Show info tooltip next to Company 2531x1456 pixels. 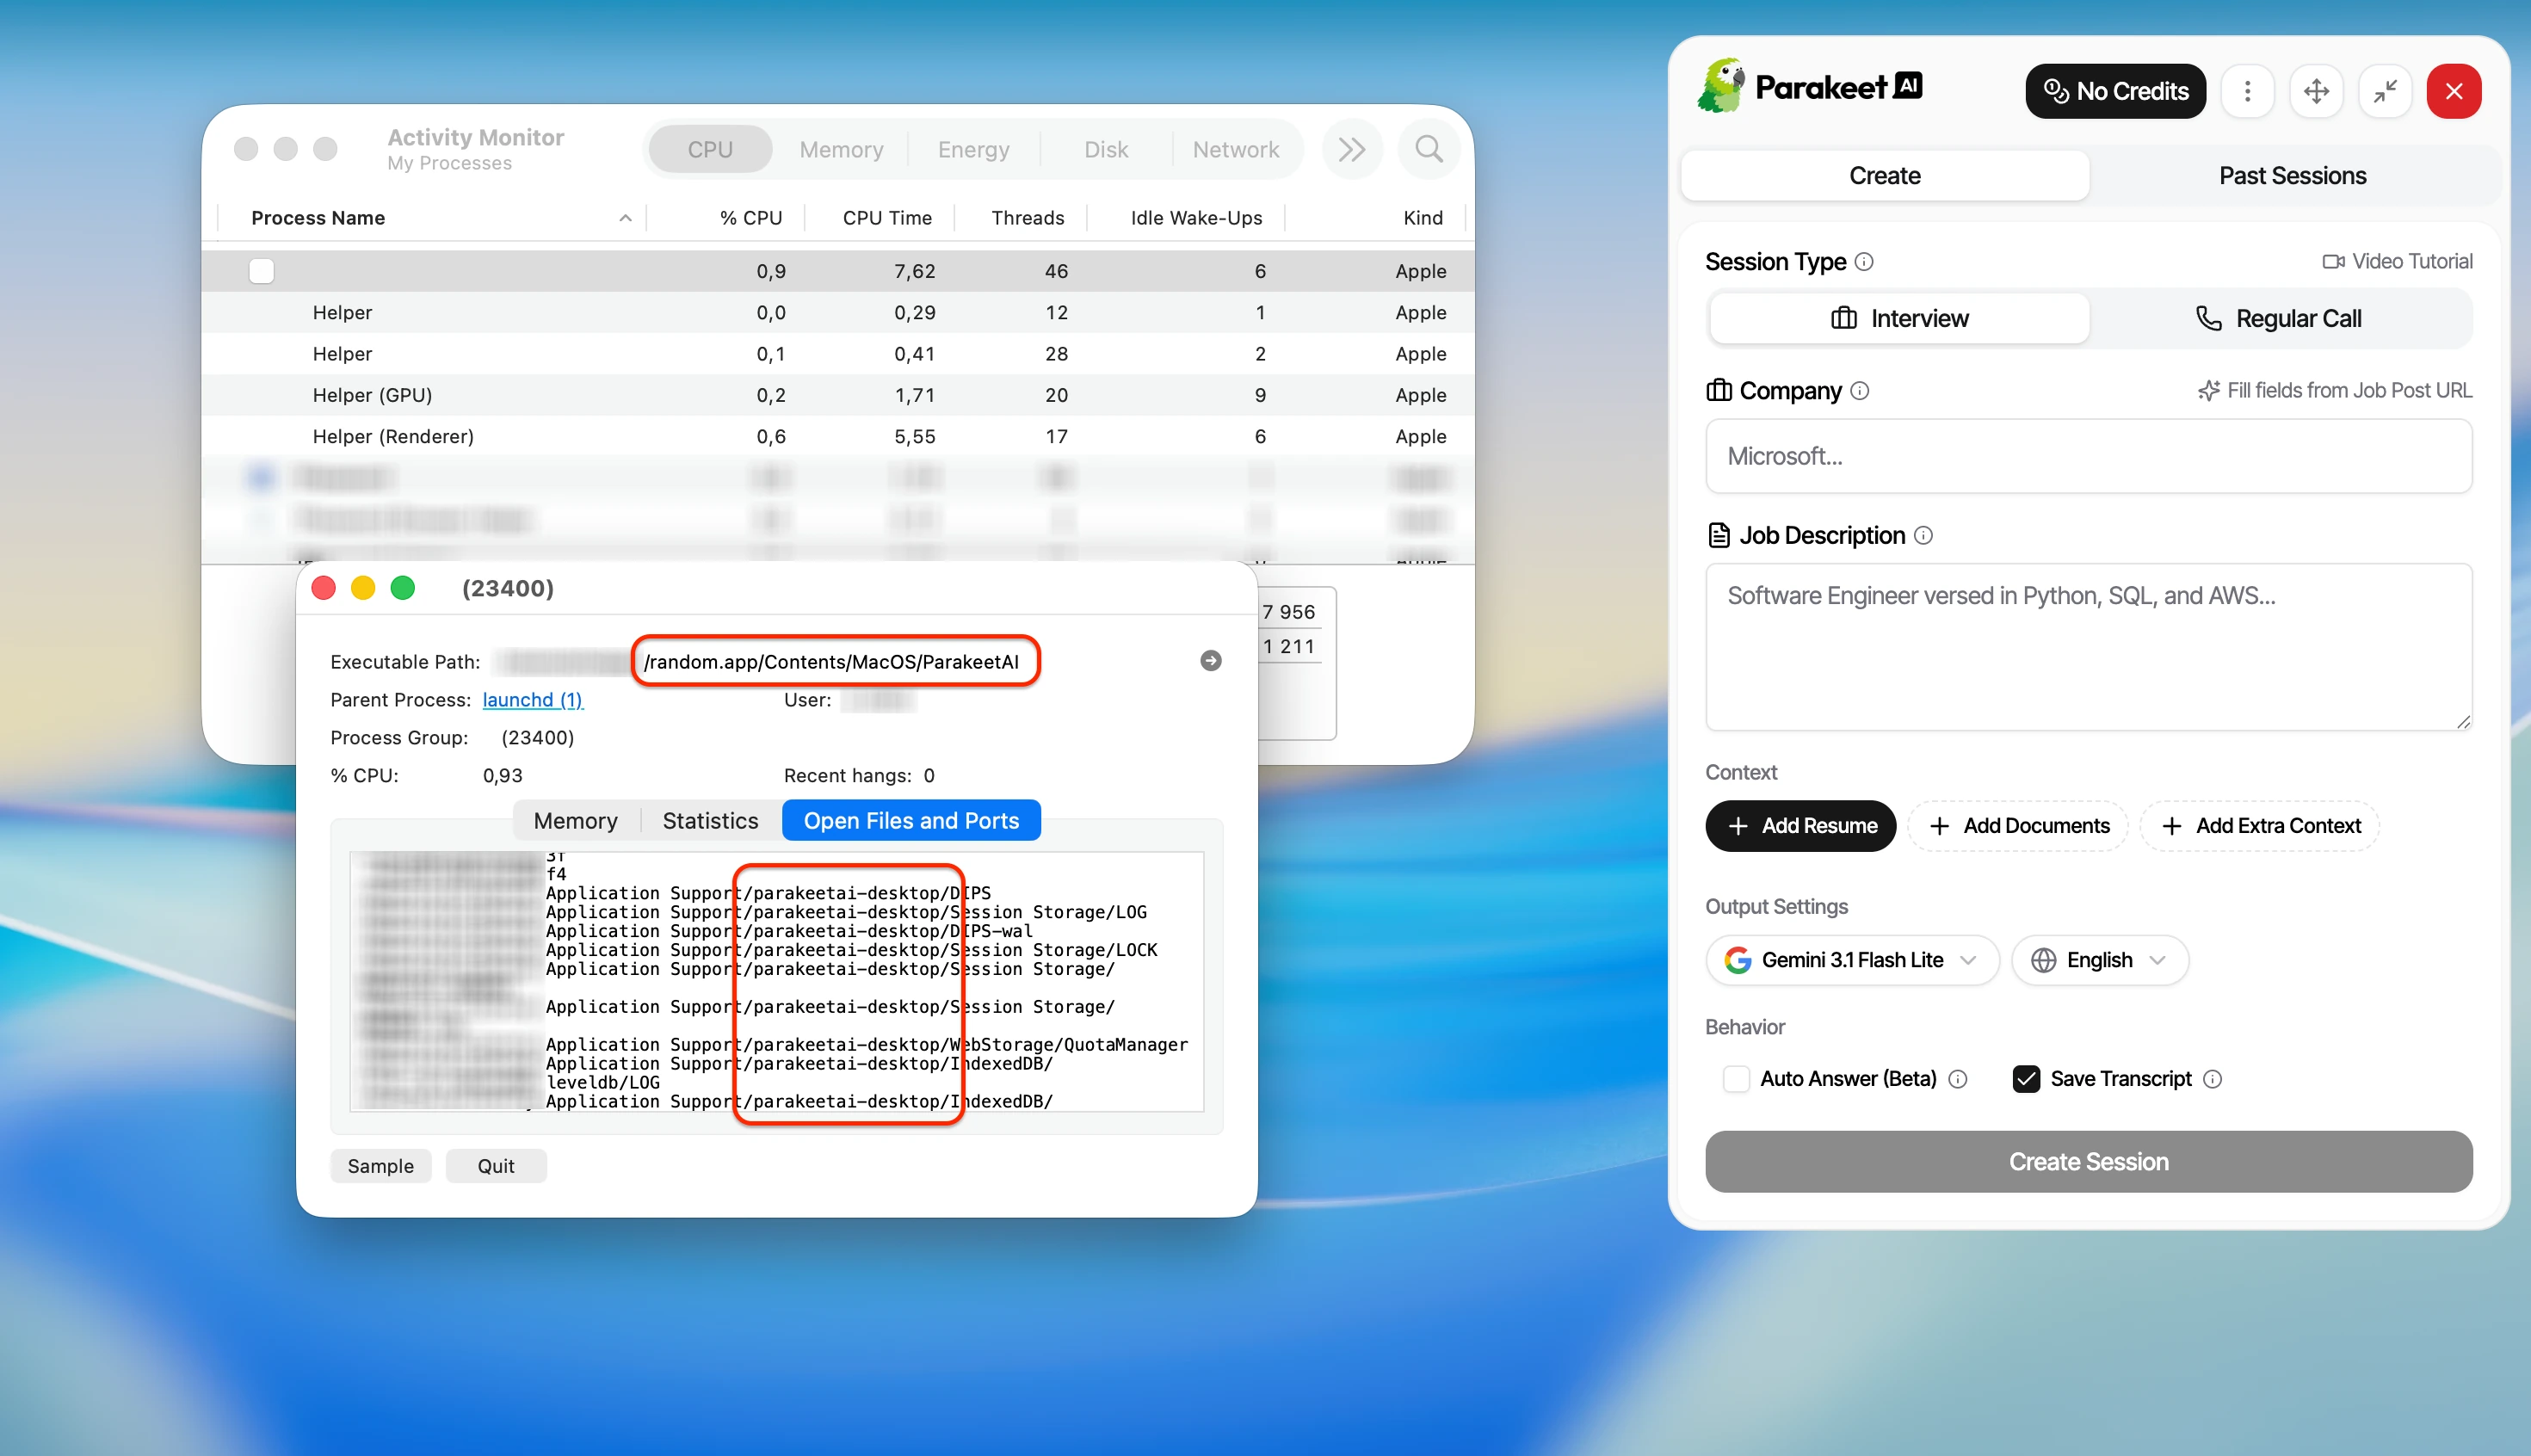(x=1859, y=390)
